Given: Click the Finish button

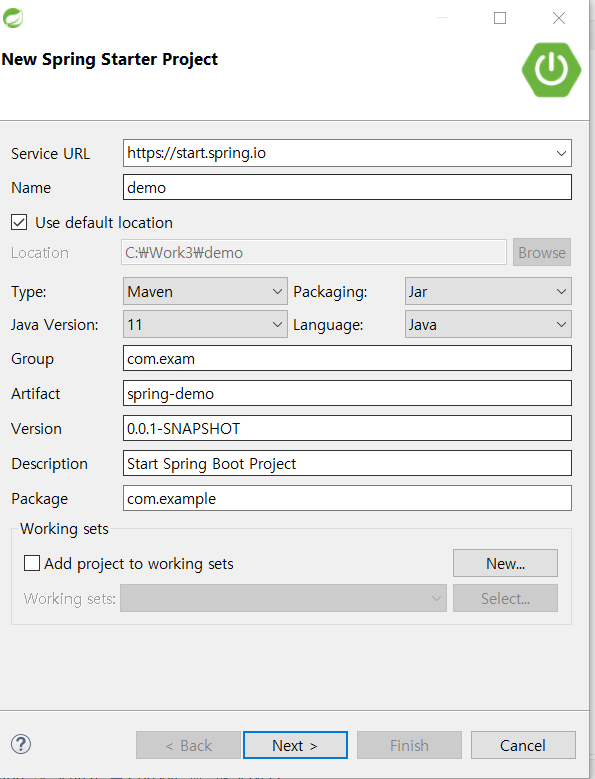Looking at the screenshot, I should (409, 745).
